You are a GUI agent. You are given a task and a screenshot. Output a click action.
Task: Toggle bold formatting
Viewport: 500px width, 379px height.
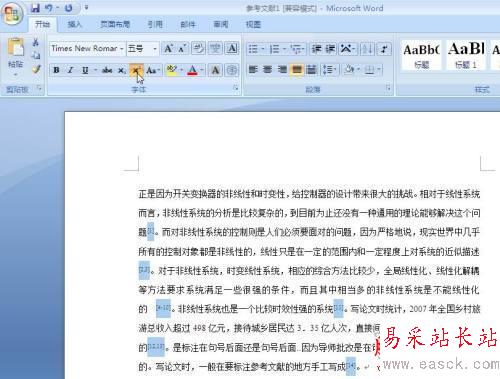pyautogui.click(x=56, y=70)
